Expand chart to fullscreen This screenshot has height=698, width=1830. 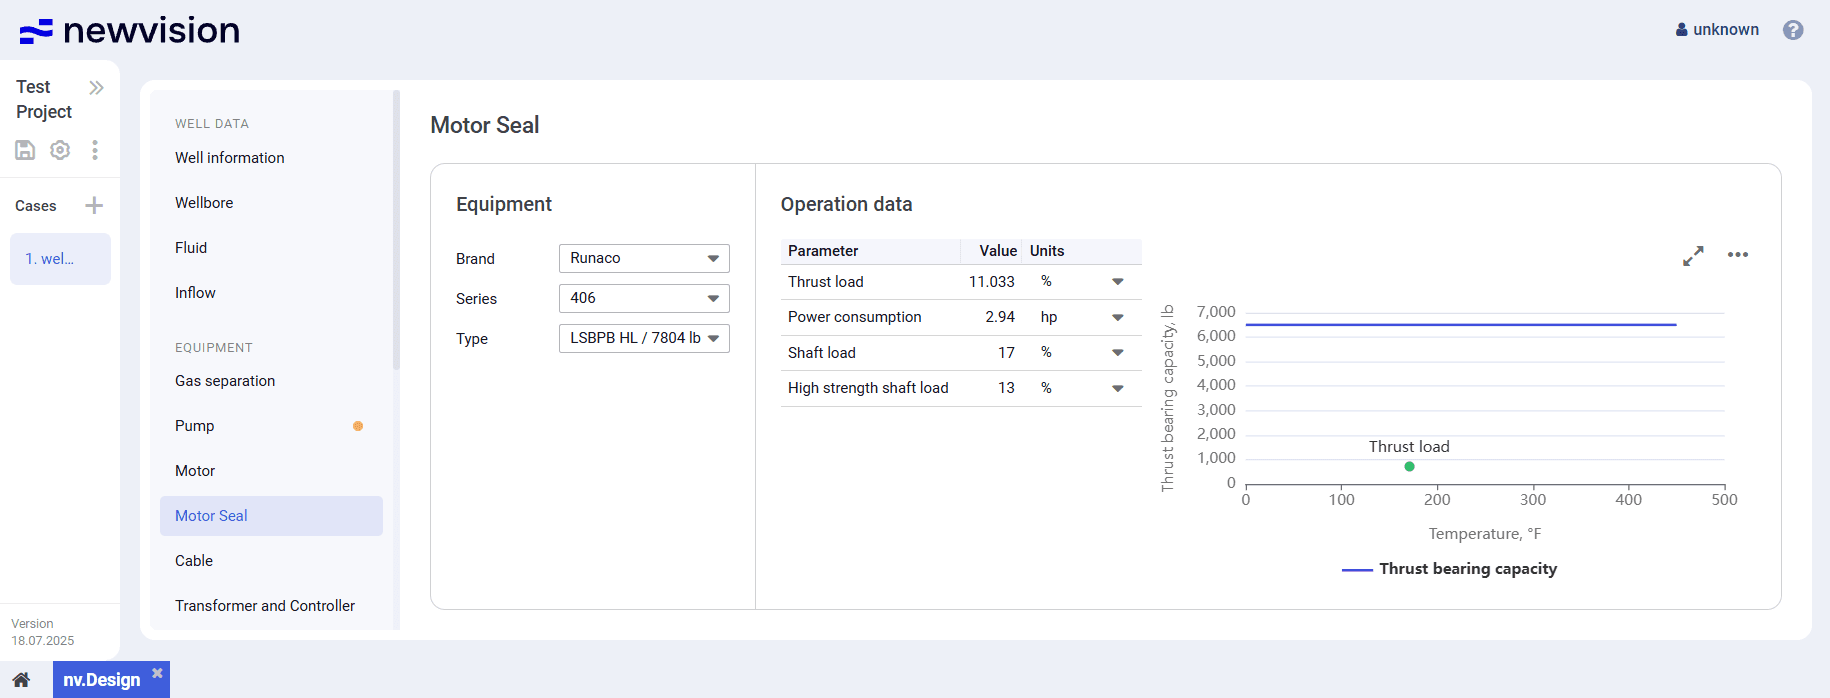pyautogui.click(x=1693, y=256)
